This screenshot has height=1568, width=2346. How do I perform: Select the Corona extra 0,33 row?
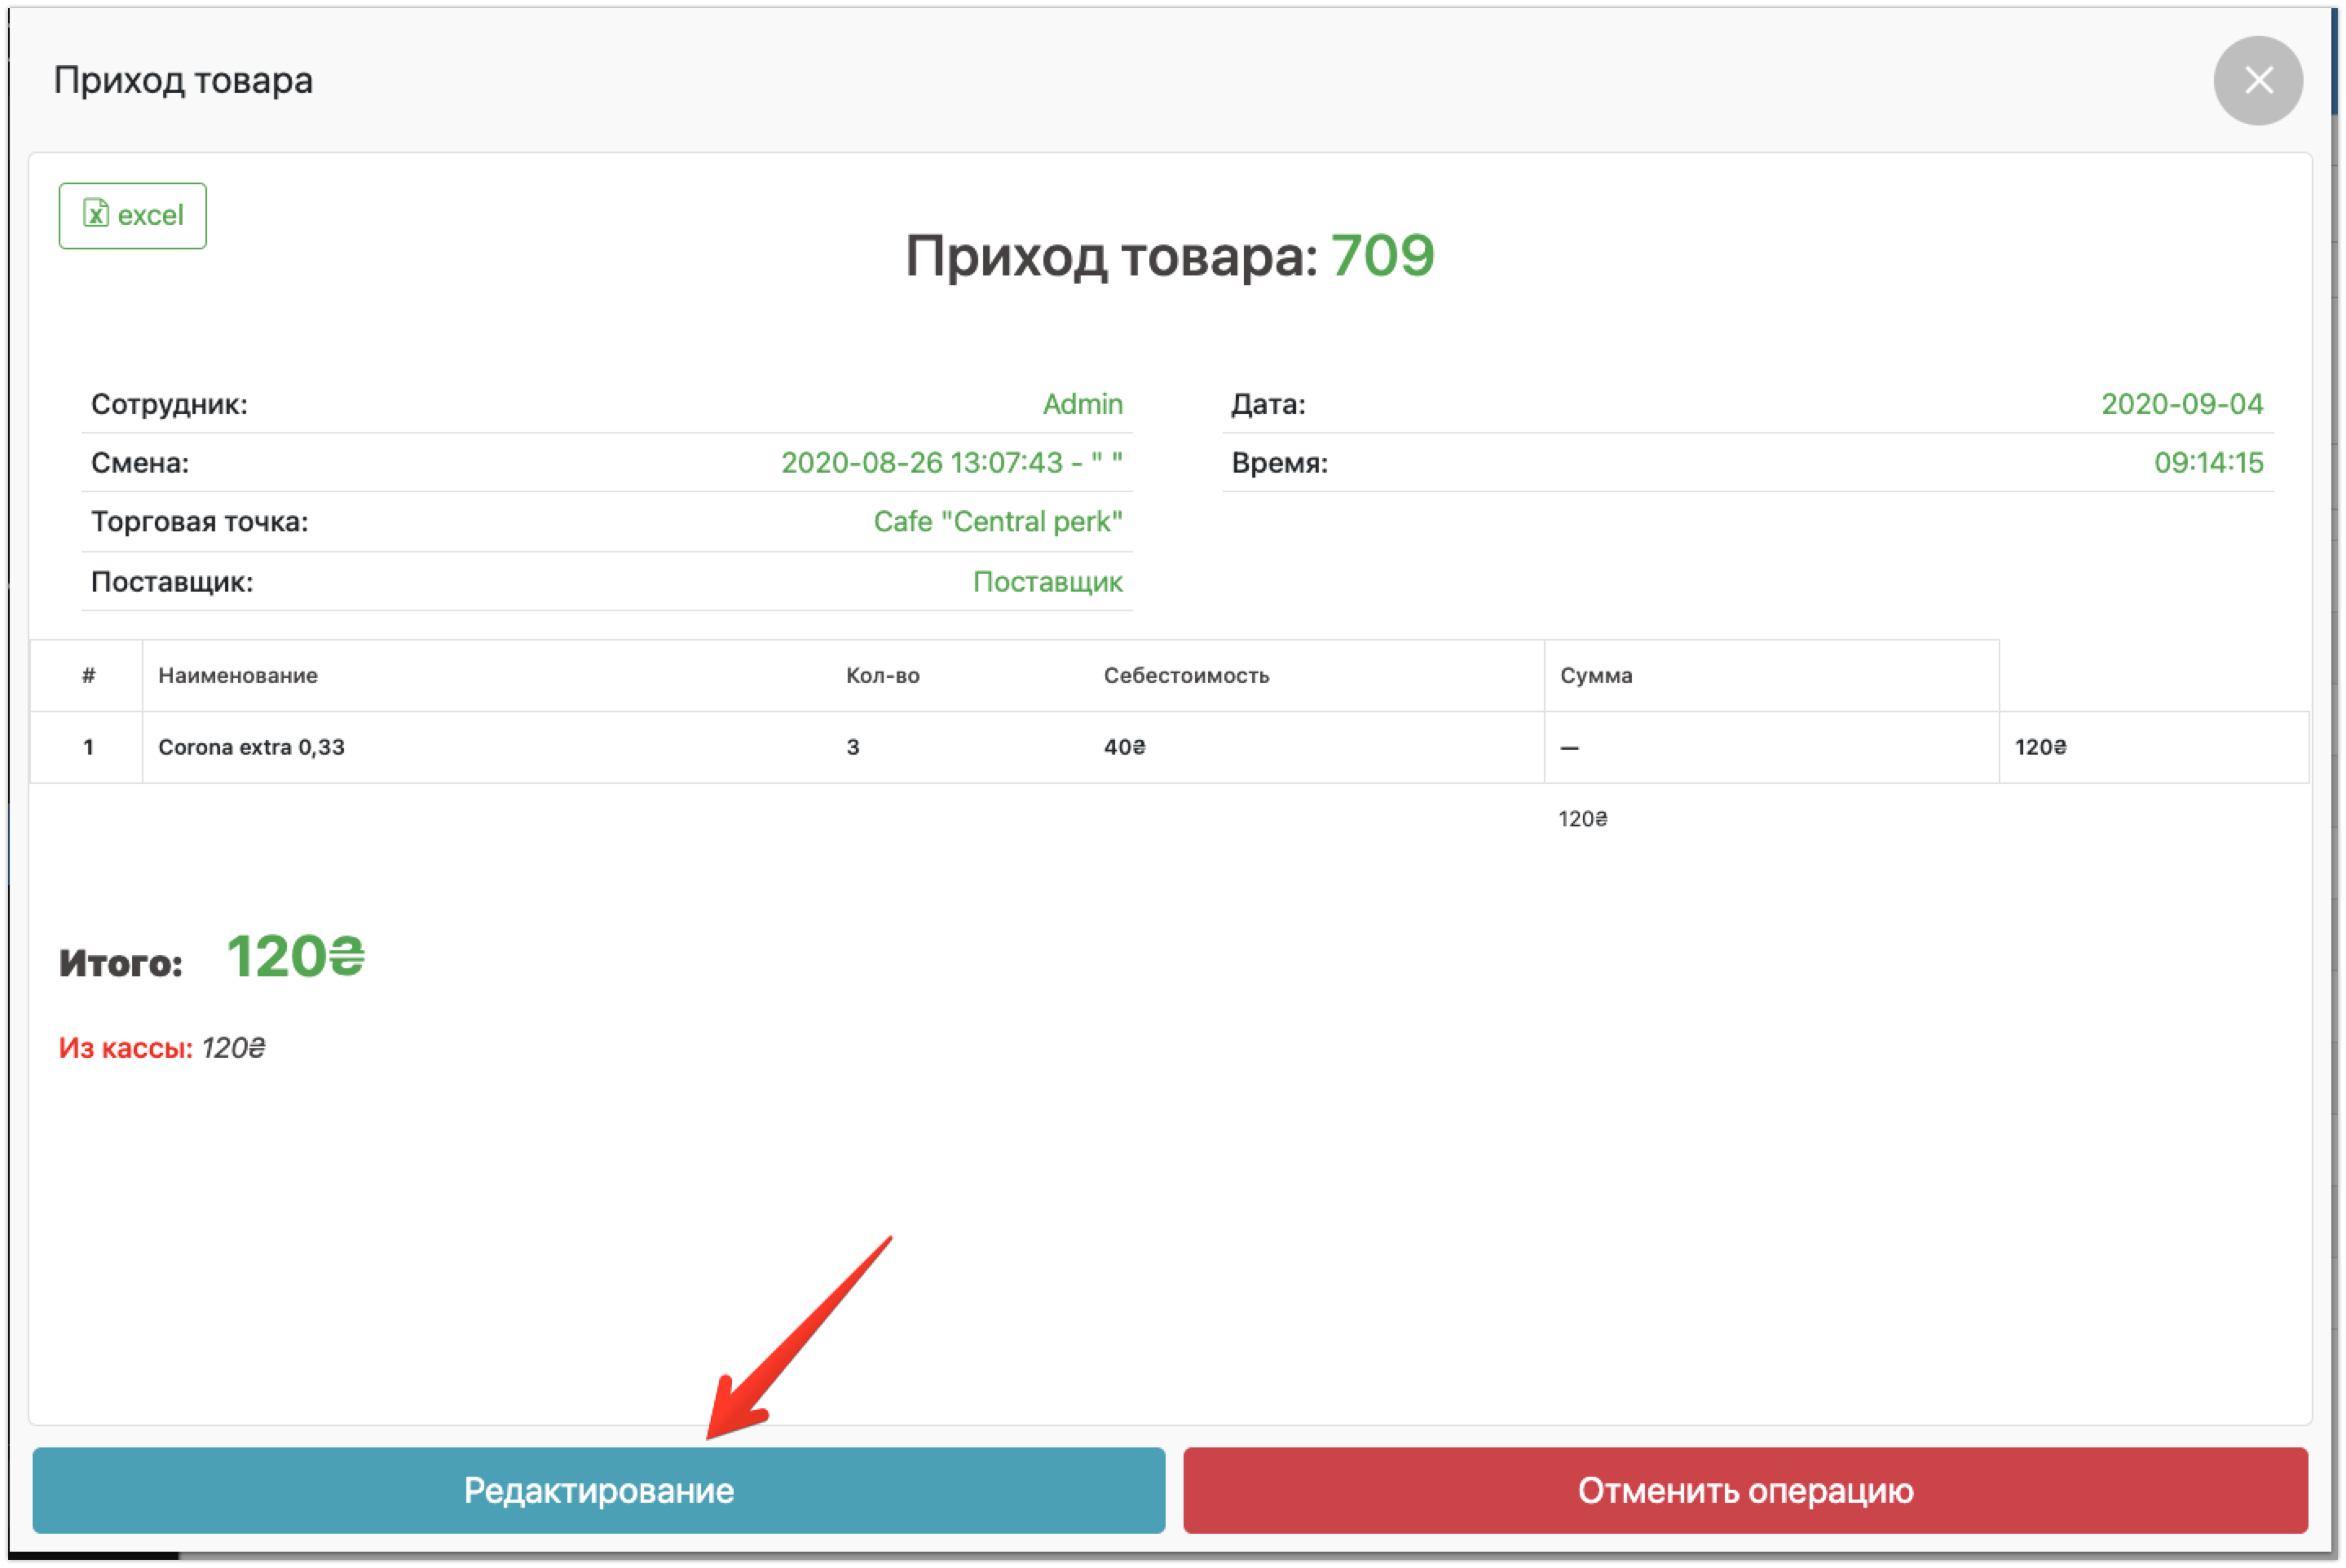(251, 747)
